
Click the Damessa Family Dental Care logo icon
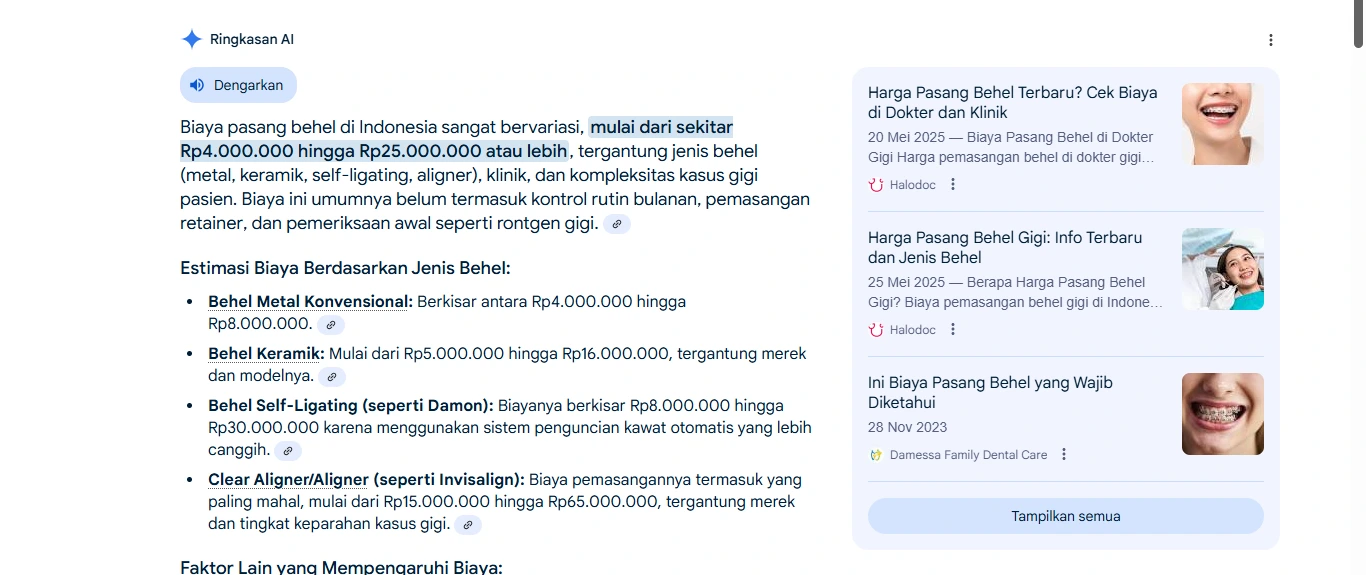[876, 454]
